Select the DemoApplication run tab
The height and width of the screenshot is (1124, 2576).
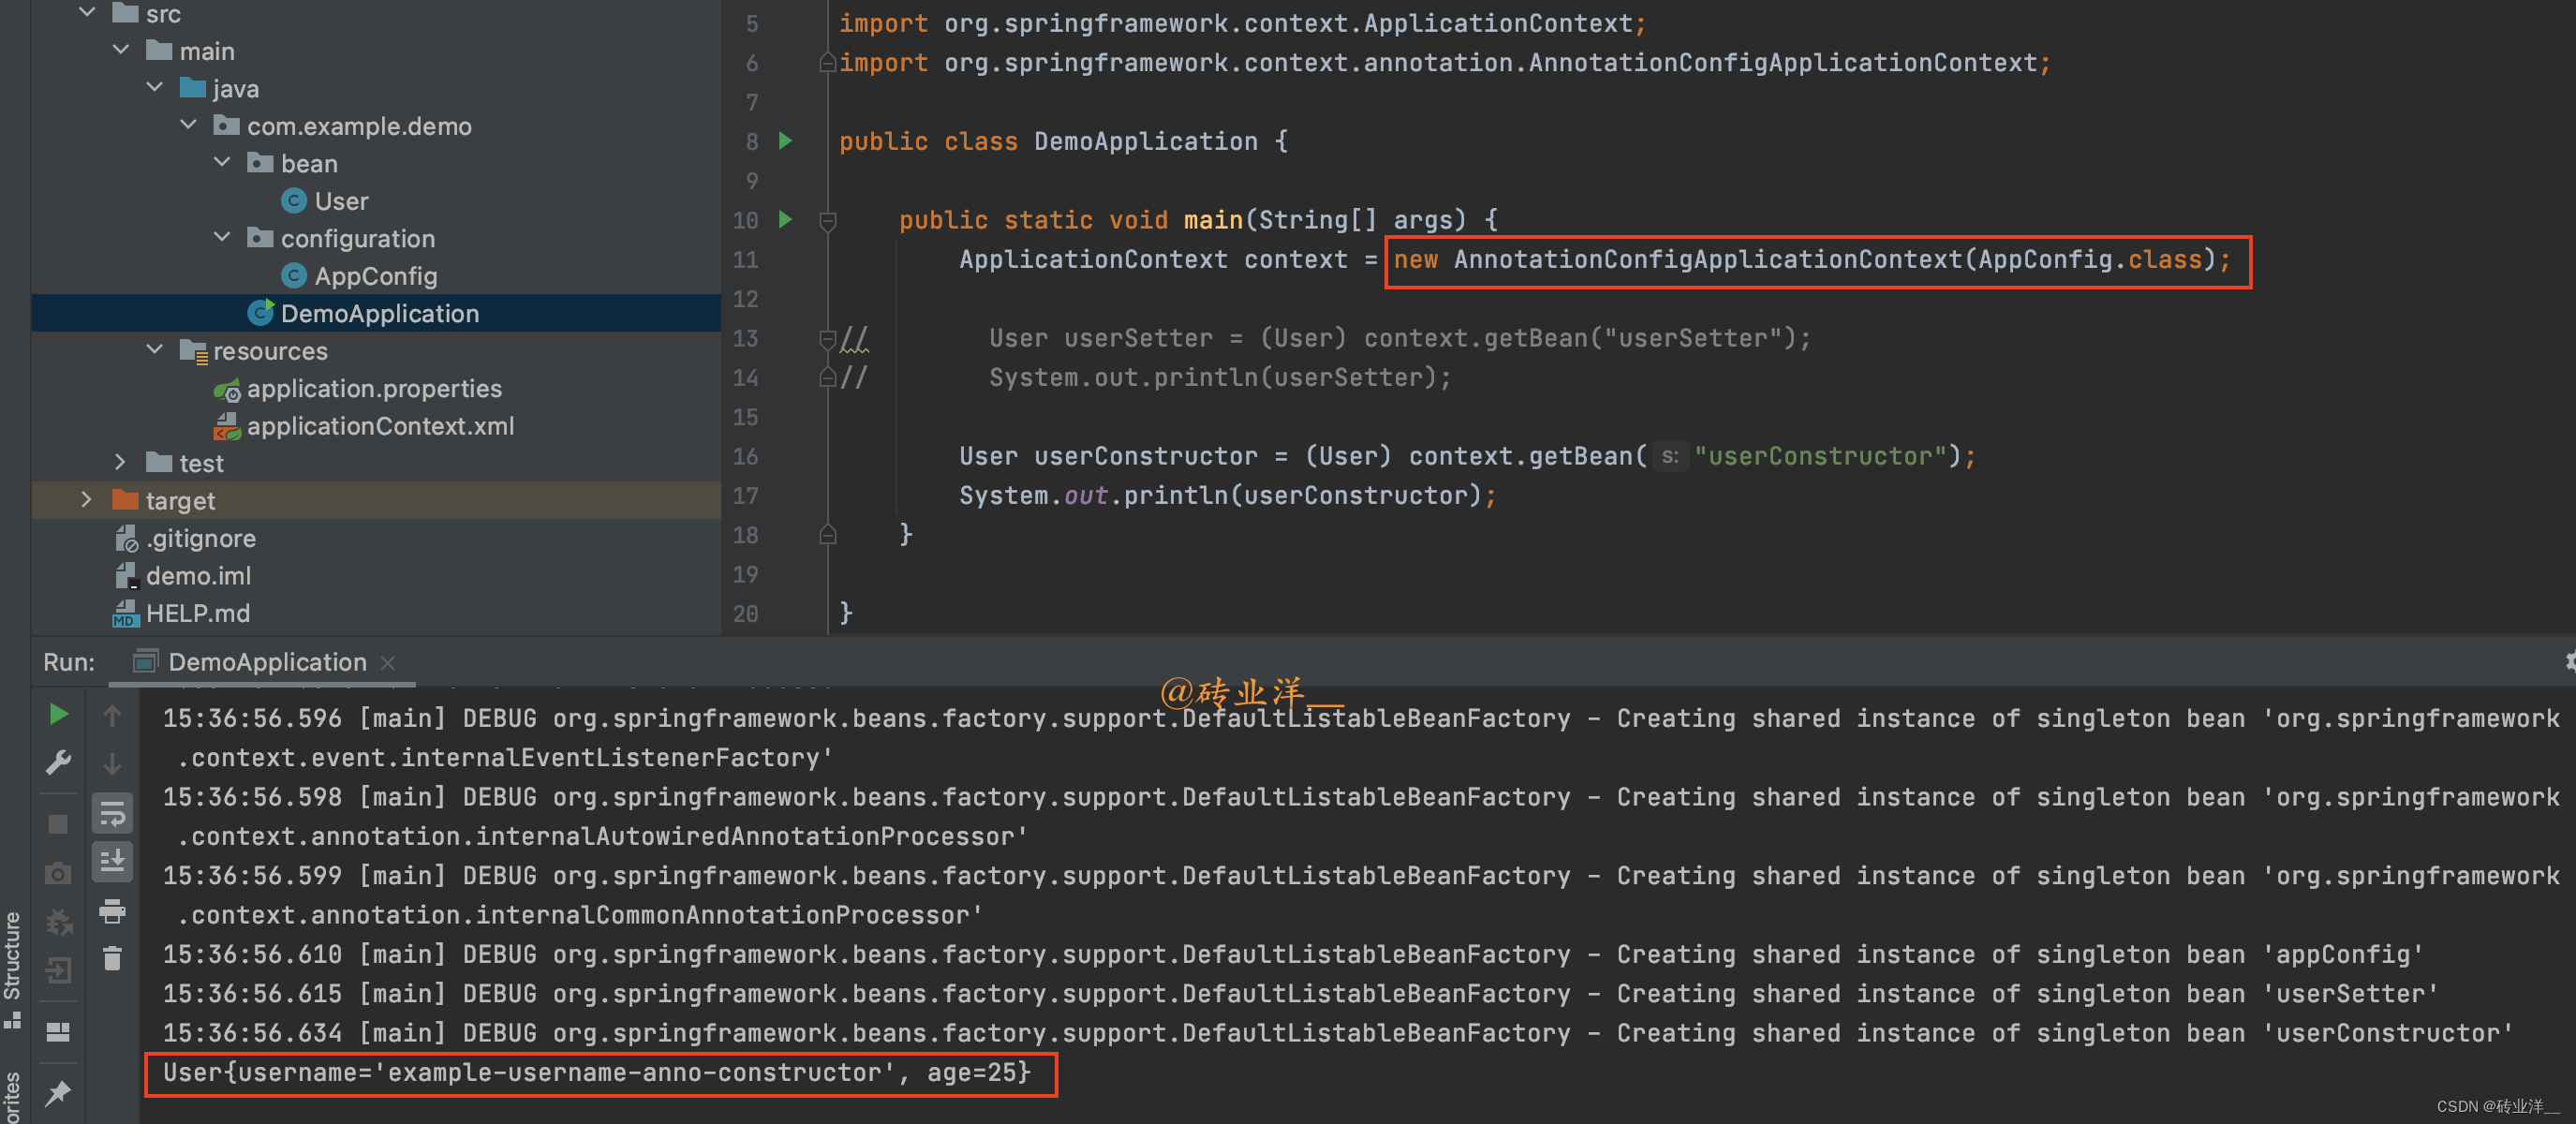[266, 662]
